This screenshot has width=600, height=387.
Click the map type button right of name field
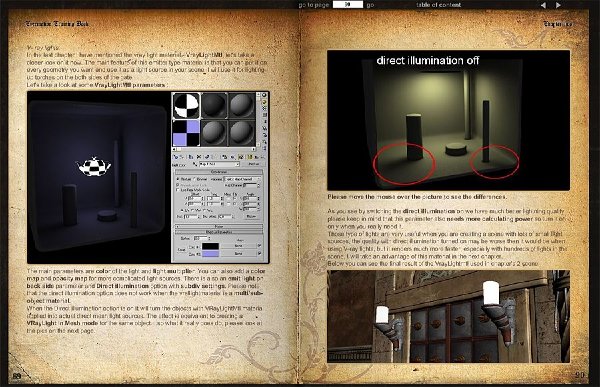click(x=254, y=164)
